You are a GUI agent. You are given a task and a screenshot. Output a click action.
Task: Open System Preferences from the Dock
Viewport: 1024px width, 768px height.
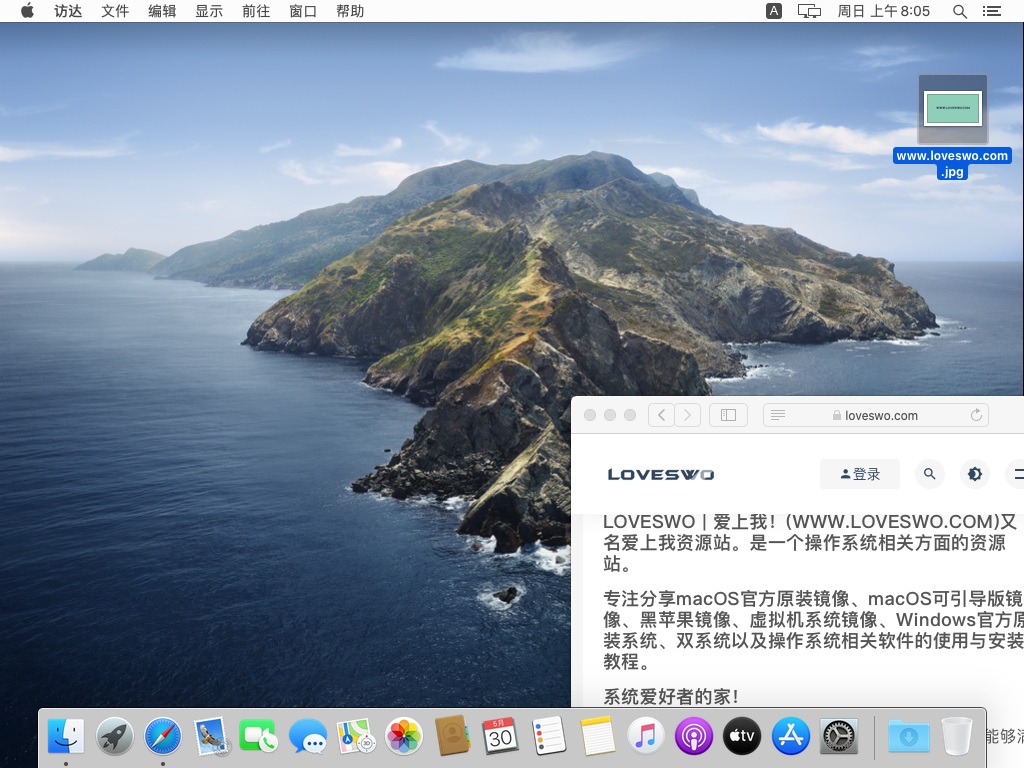(838, 737)
